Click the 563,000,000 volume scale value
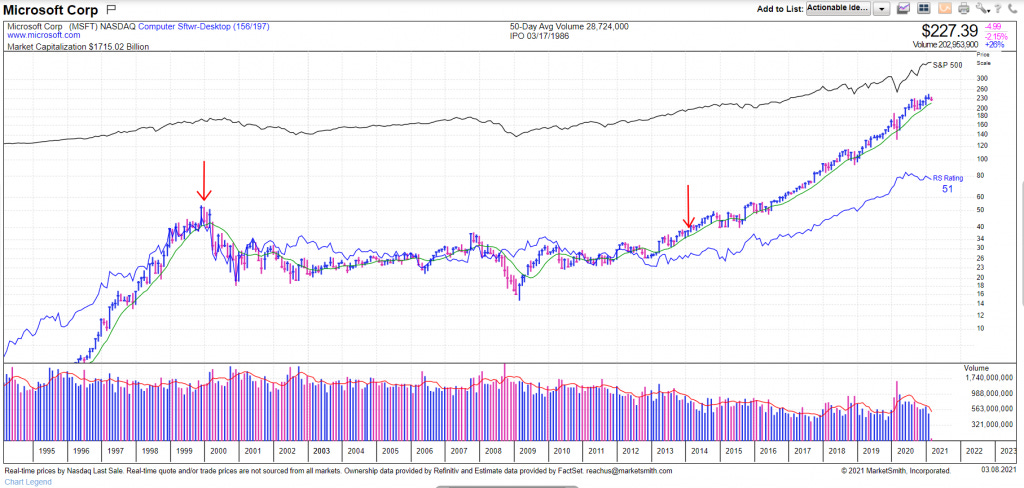Screen dimensions: 1024x488 click(991, 409)
